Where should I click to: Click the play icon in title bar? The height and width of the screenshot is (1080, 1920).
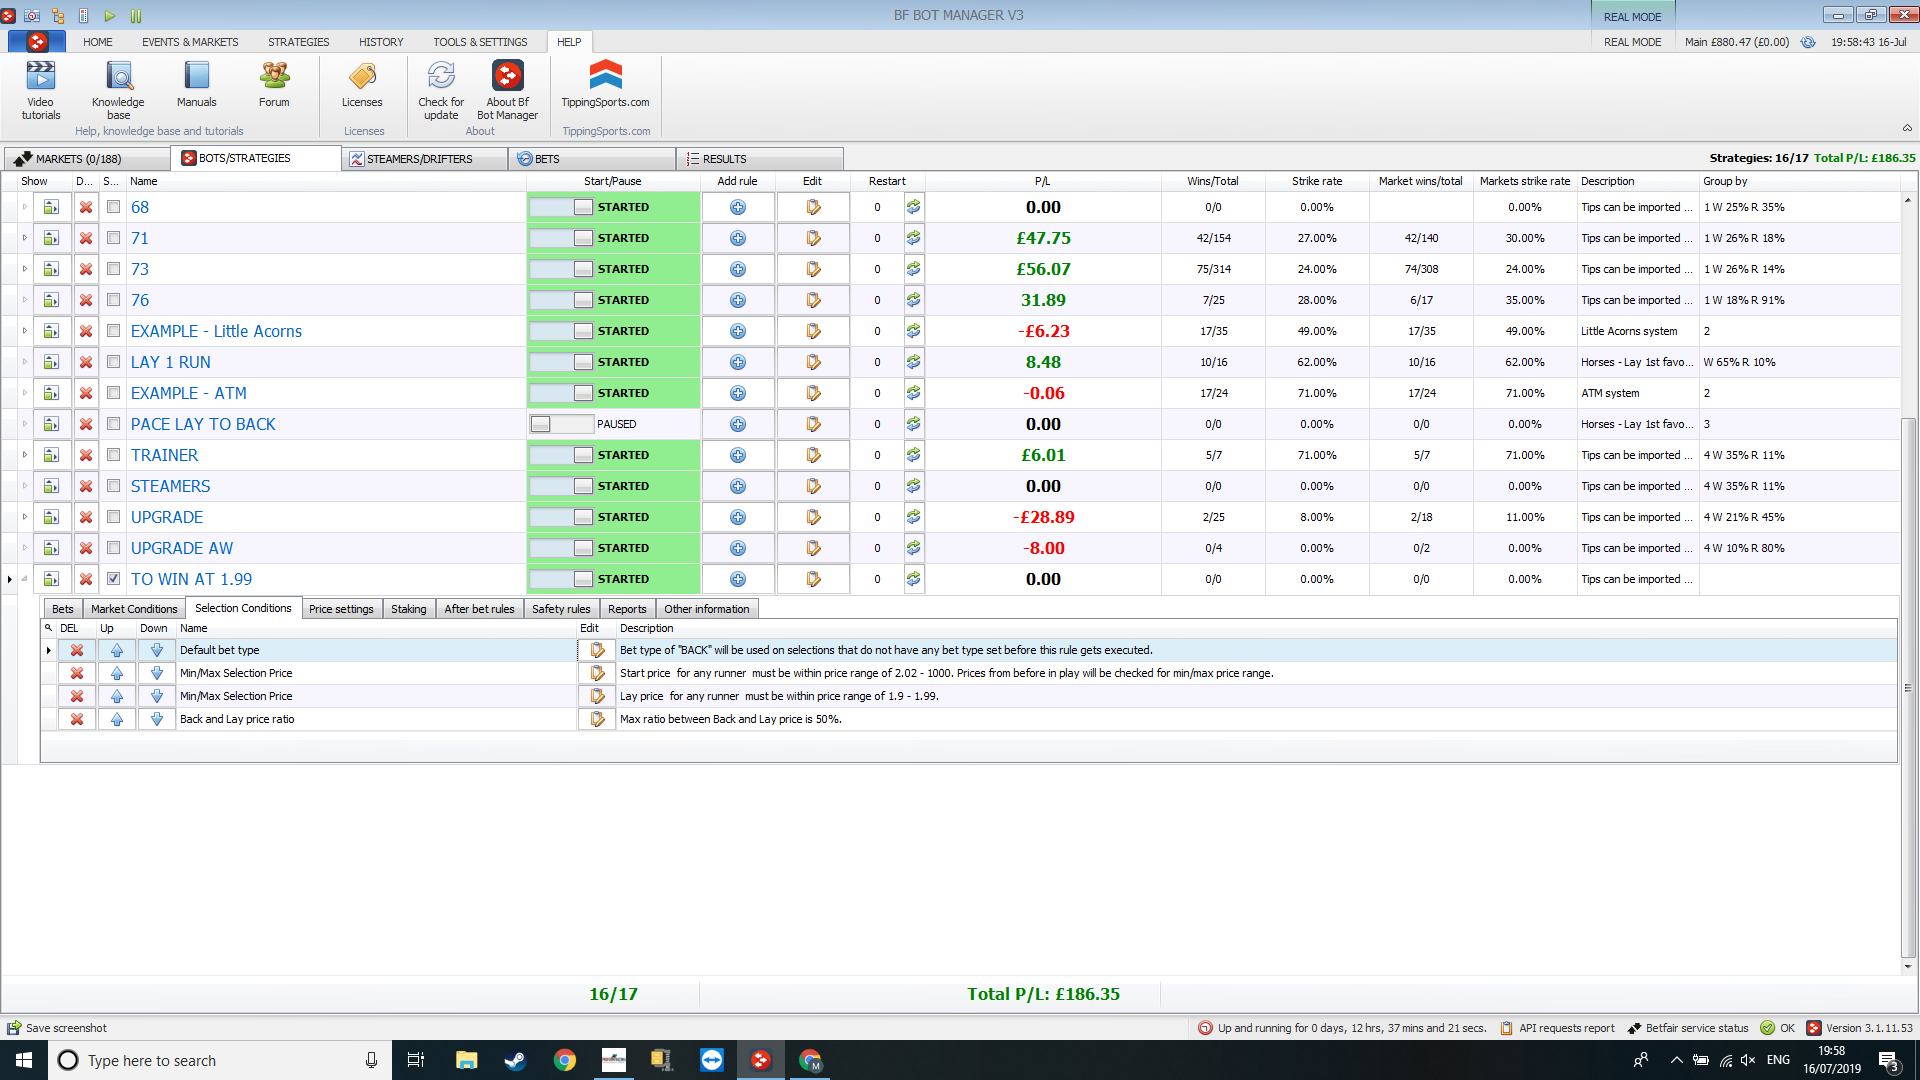click(x=110, y=15)
